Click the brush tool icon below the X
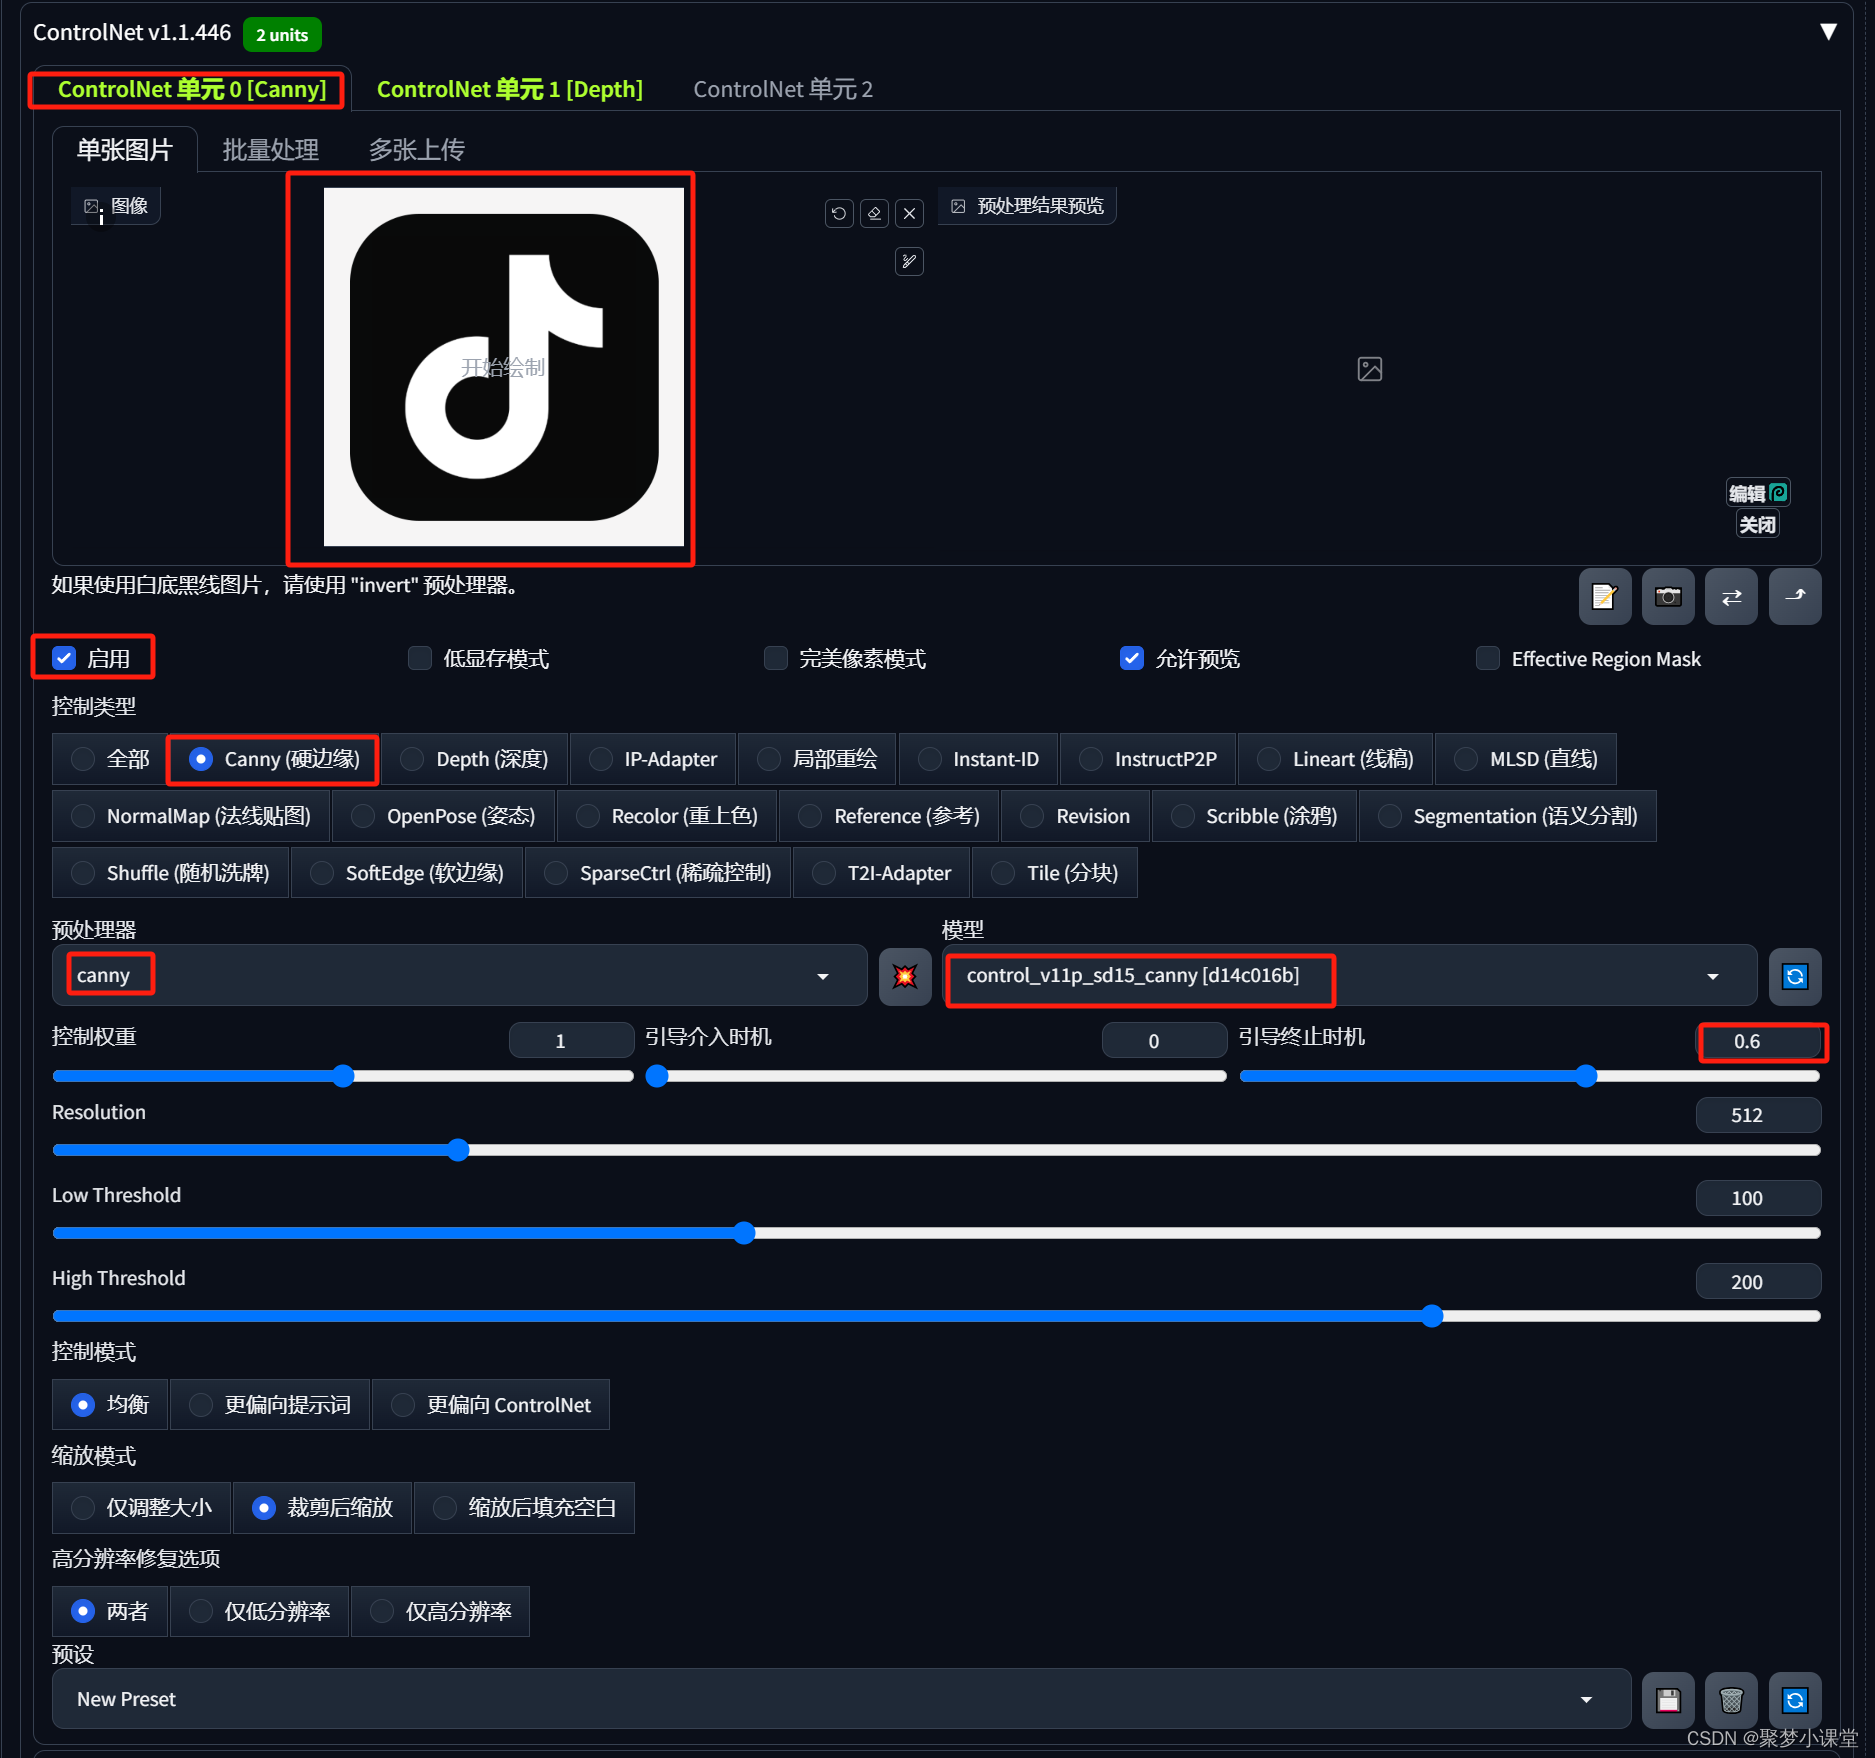 pyautogui.click(x=909, y=262)
